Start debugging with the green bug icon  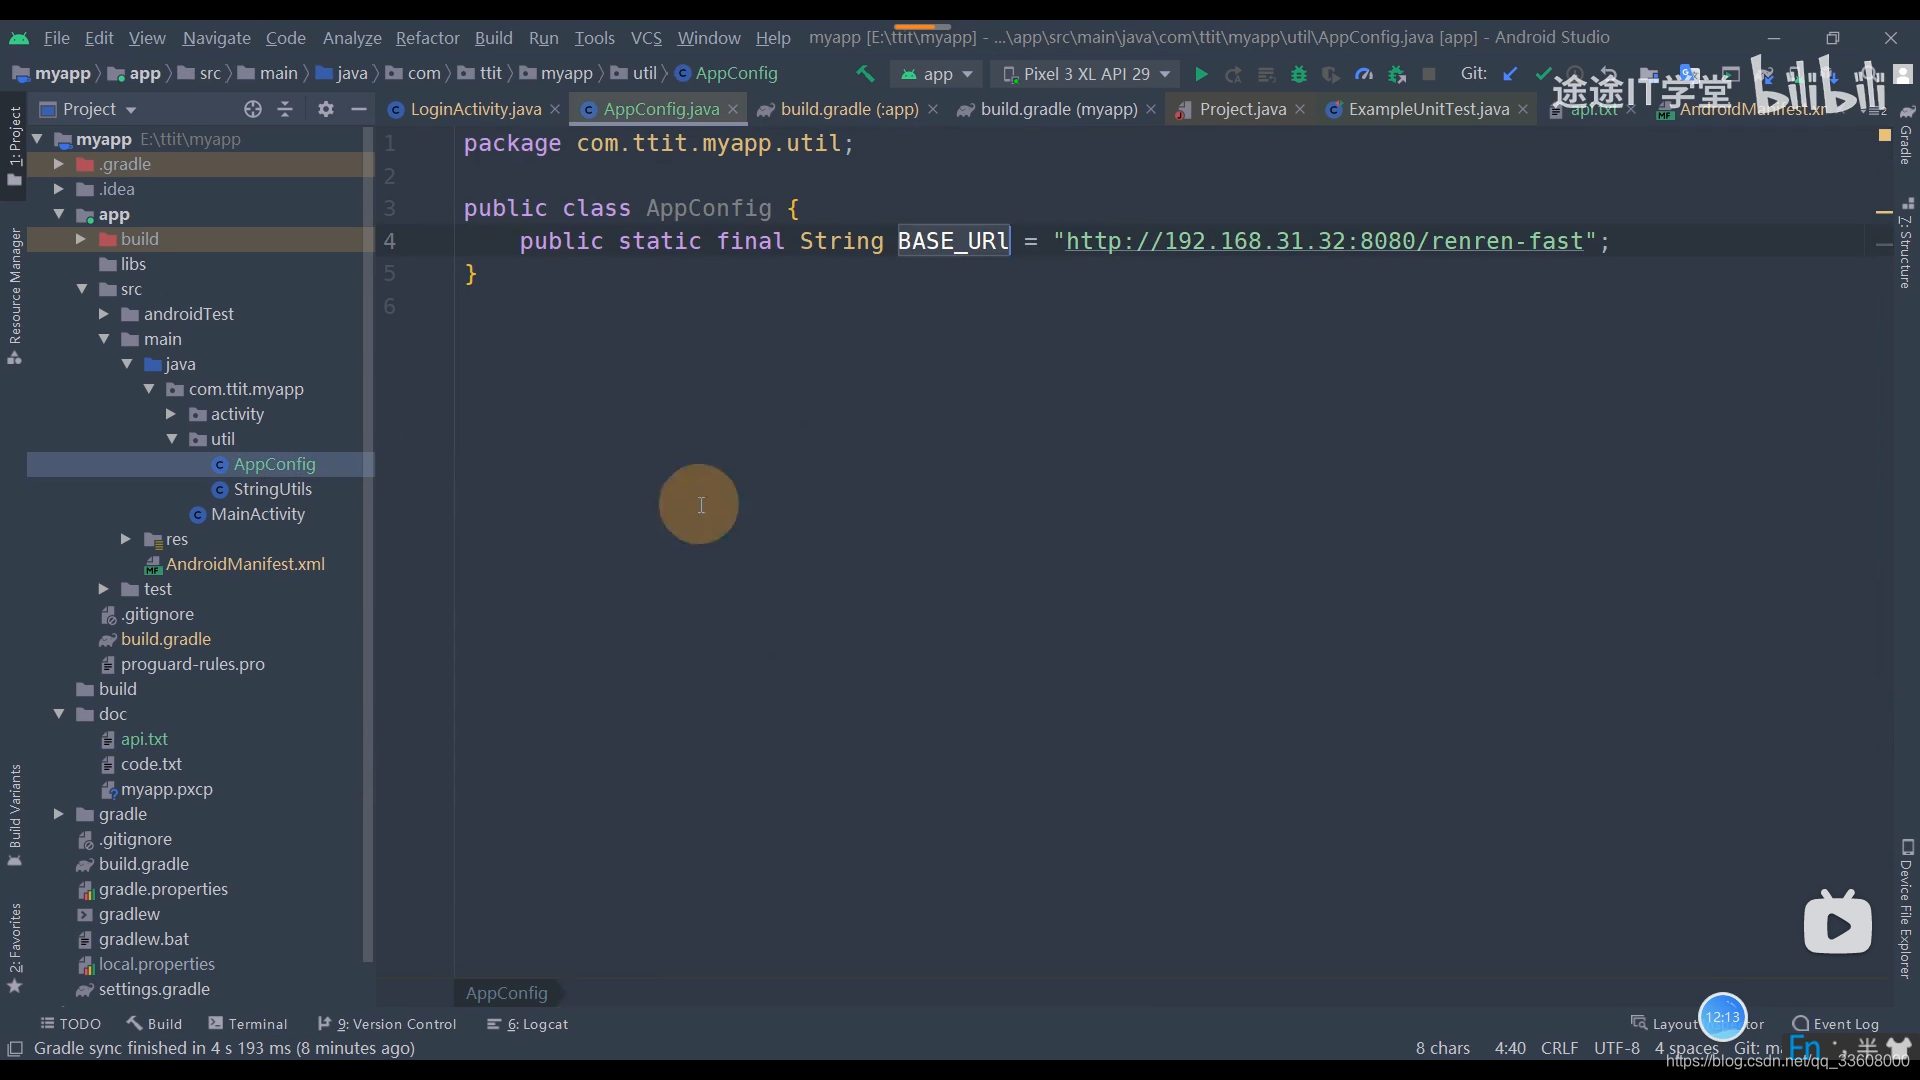1299,74
